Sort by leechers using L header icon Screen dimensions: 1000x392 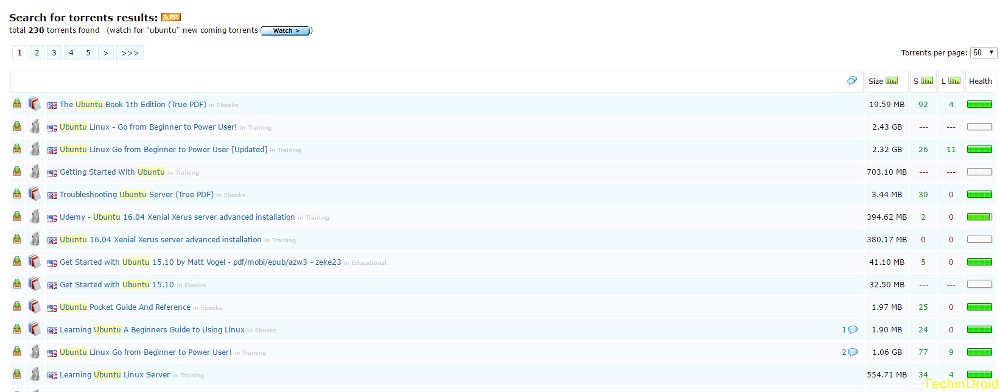(954, 81)
